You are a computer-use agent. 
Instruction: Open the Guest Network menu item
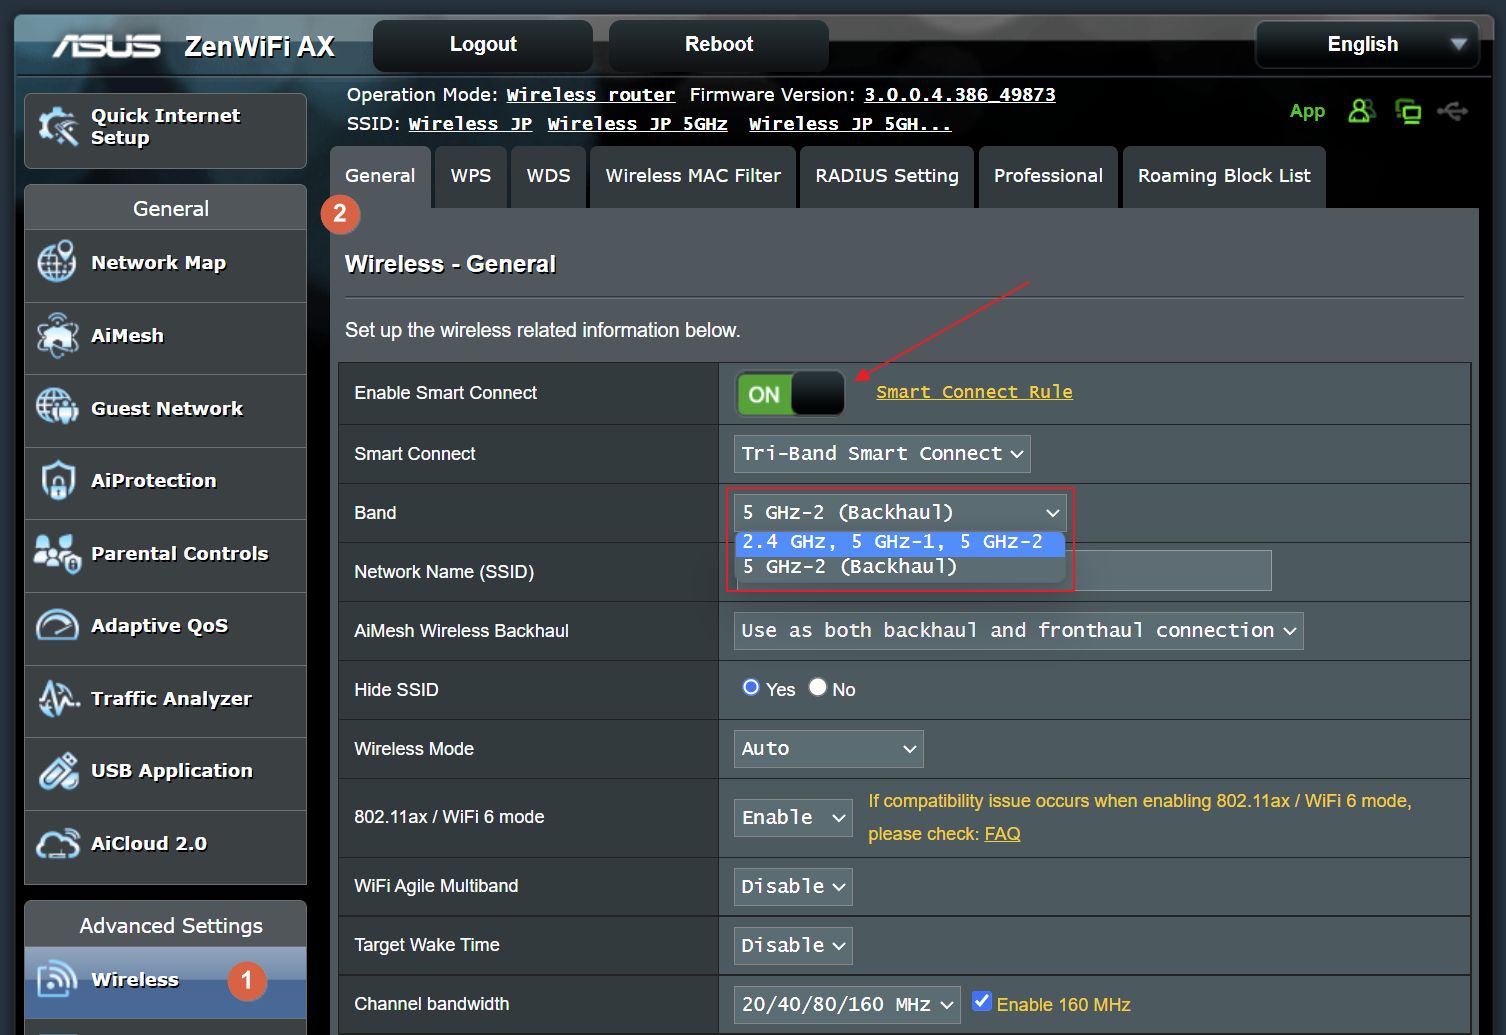pos(166,408)
